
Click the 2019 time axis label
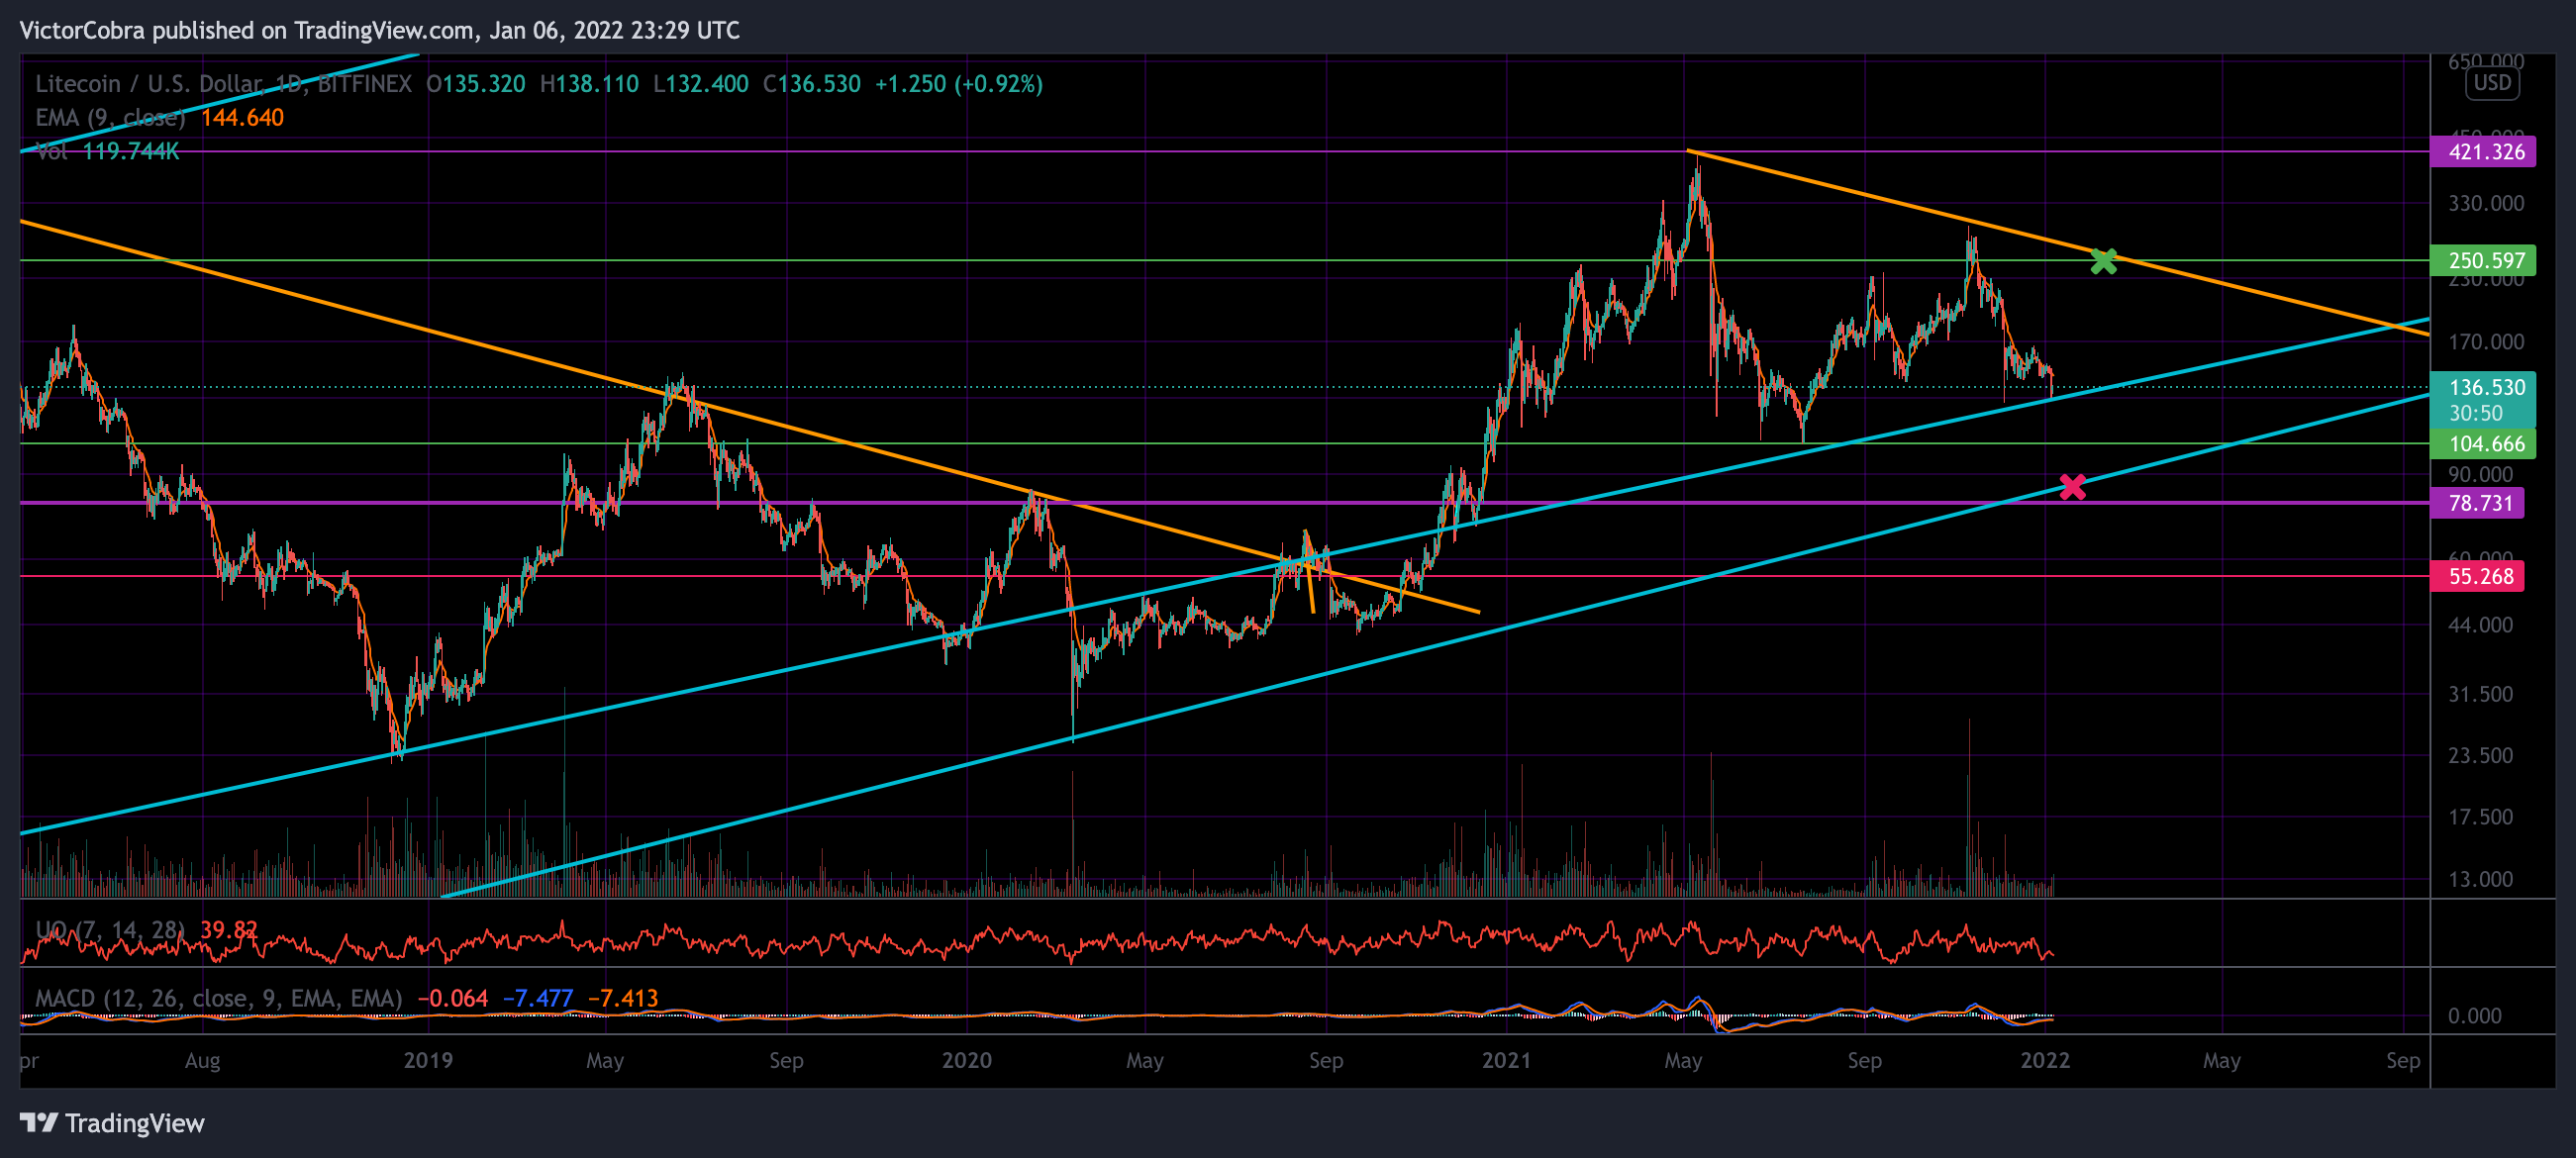428,1060
